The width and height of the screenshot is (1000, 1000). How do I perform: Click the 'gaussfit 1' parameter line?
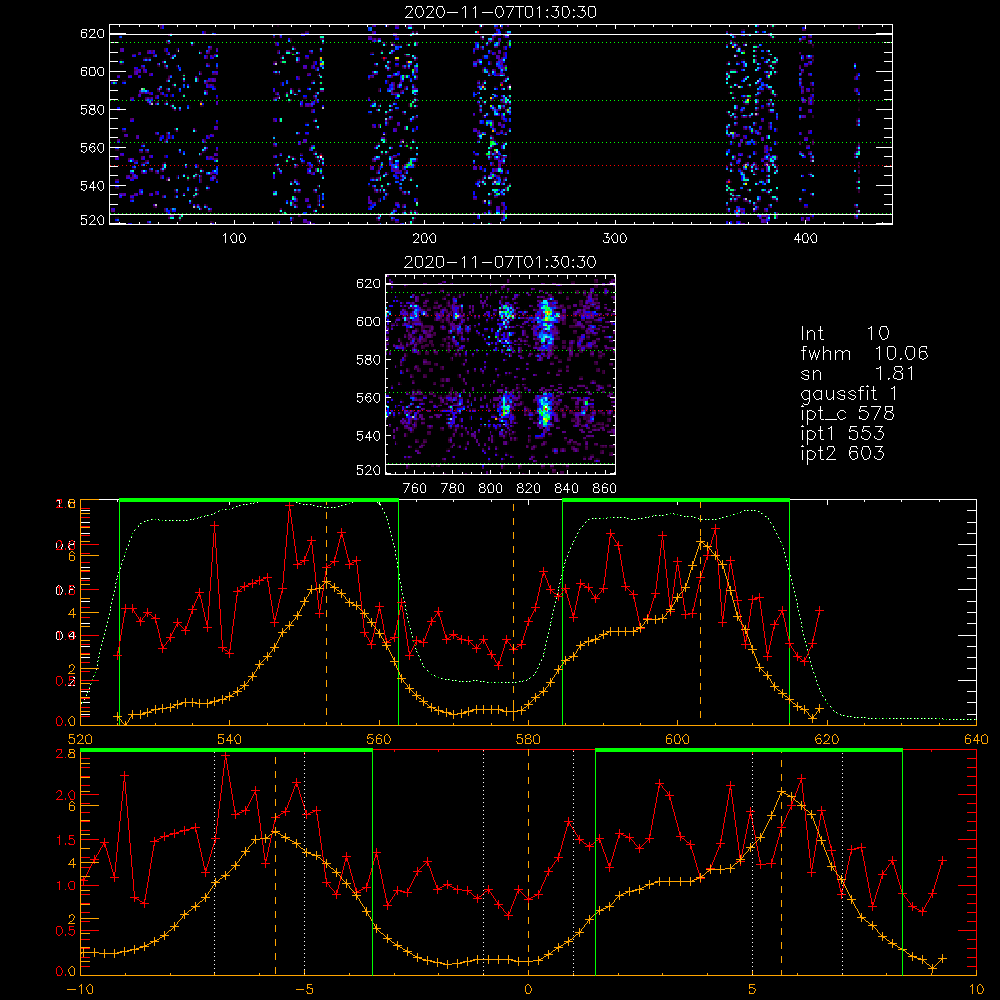pos(849,393)
